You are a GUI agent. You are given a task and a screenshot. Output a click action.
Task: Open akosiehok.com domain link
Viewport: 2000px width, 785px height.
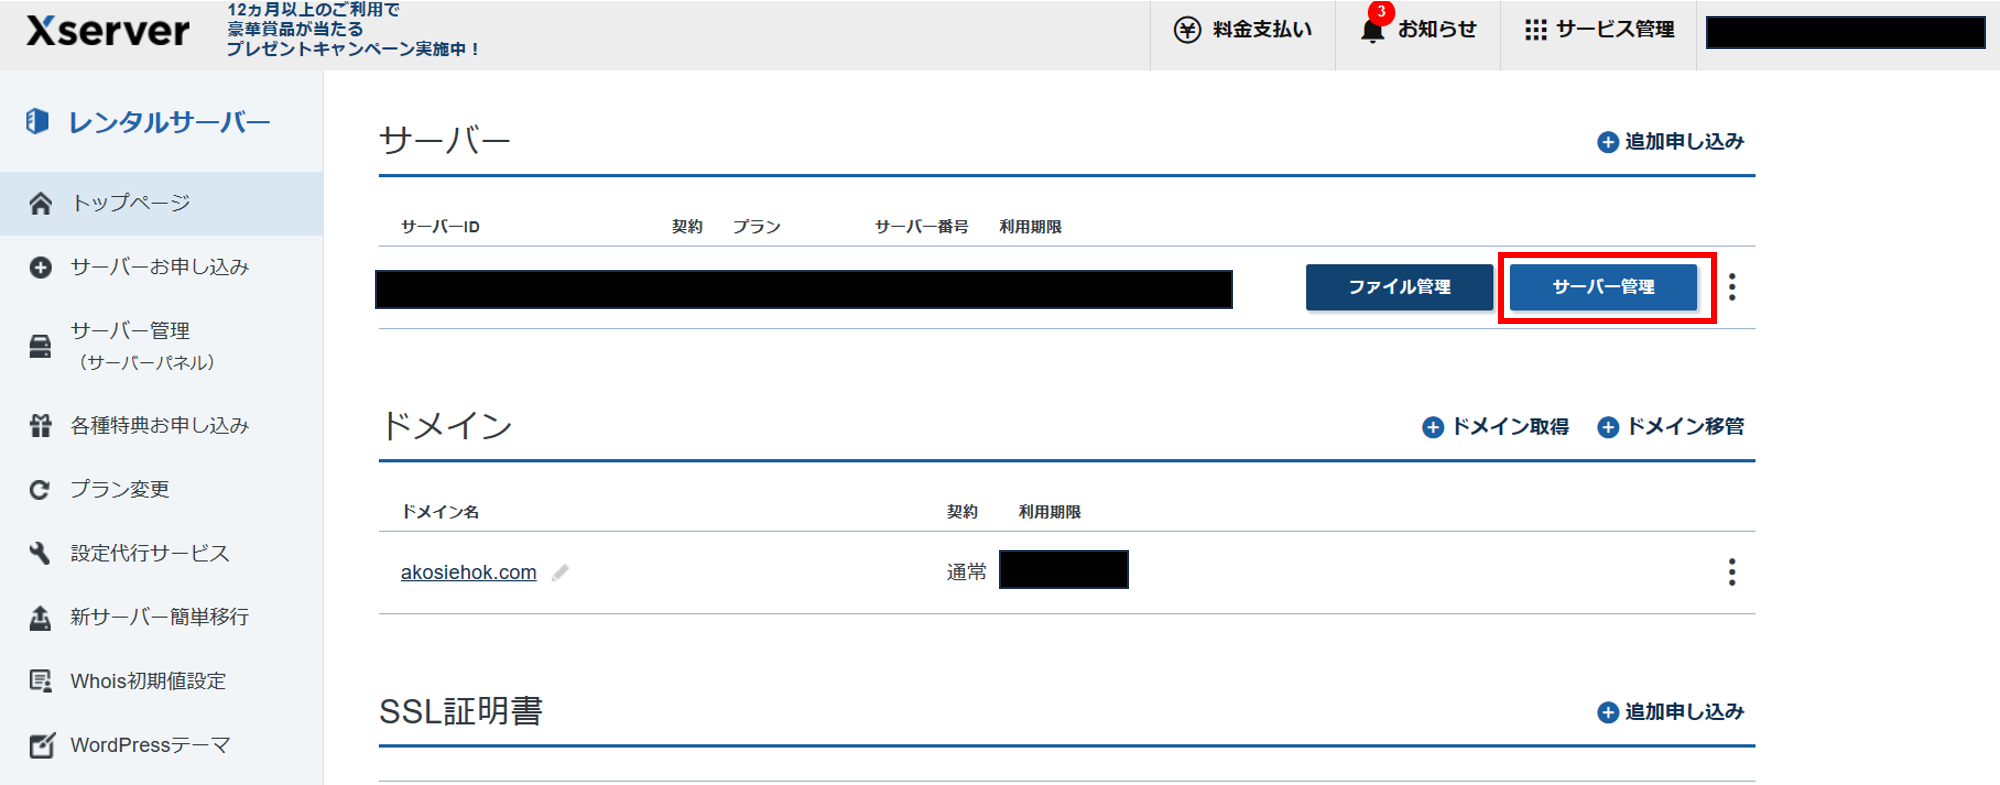tap(469, 572)
